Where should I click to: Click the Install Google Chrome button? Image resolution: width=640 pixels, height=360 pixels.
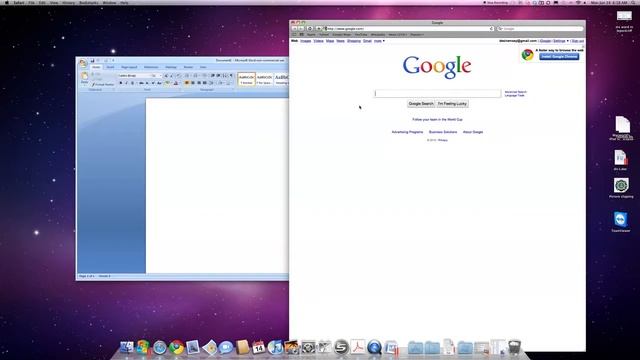tap(559, 56)
